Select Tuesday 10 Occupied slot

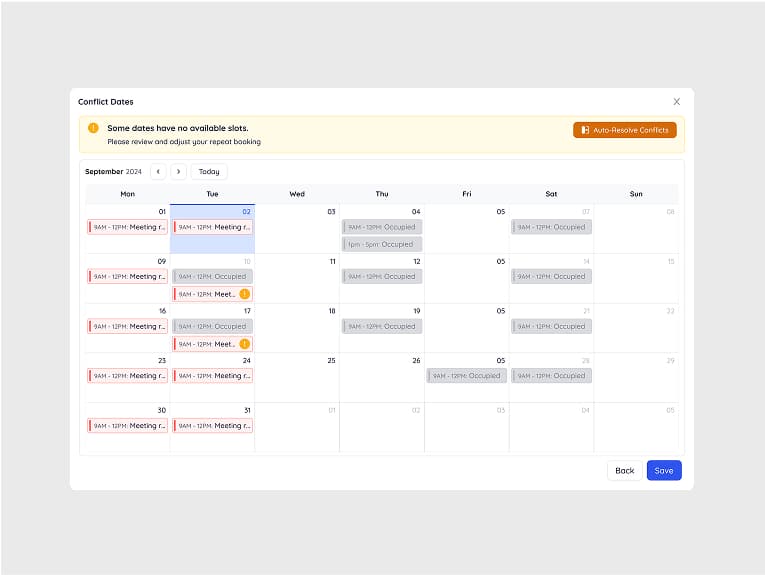(212, 277)
